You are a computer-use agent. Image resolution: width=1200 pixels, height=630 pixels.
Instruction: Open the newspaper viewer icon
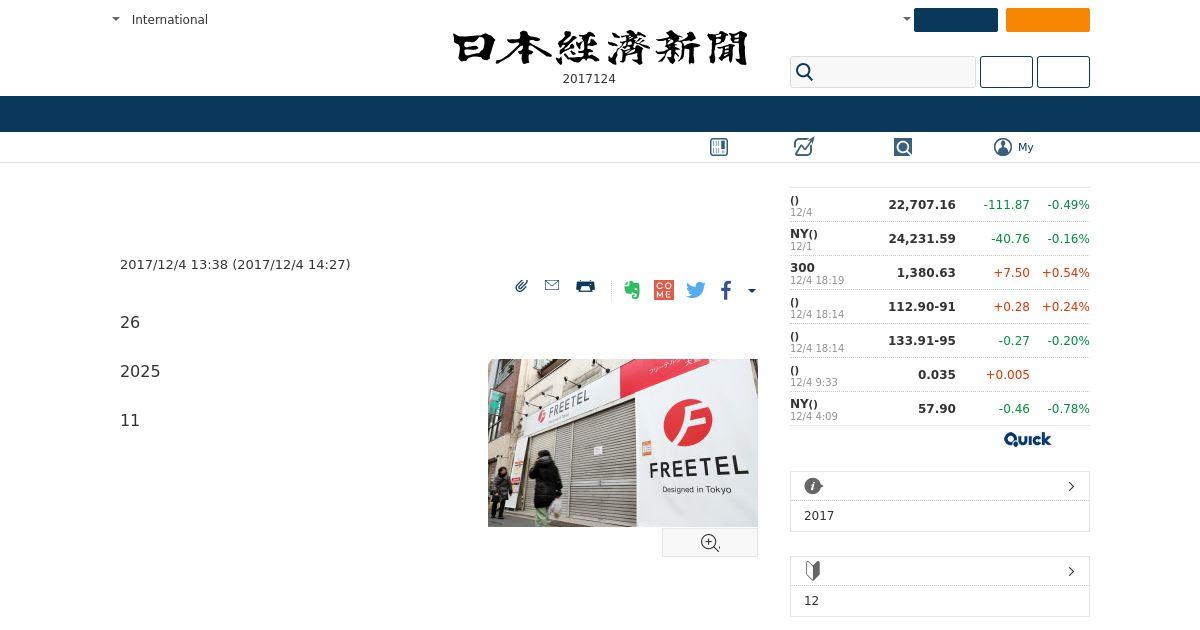click(x=719, y=147)
